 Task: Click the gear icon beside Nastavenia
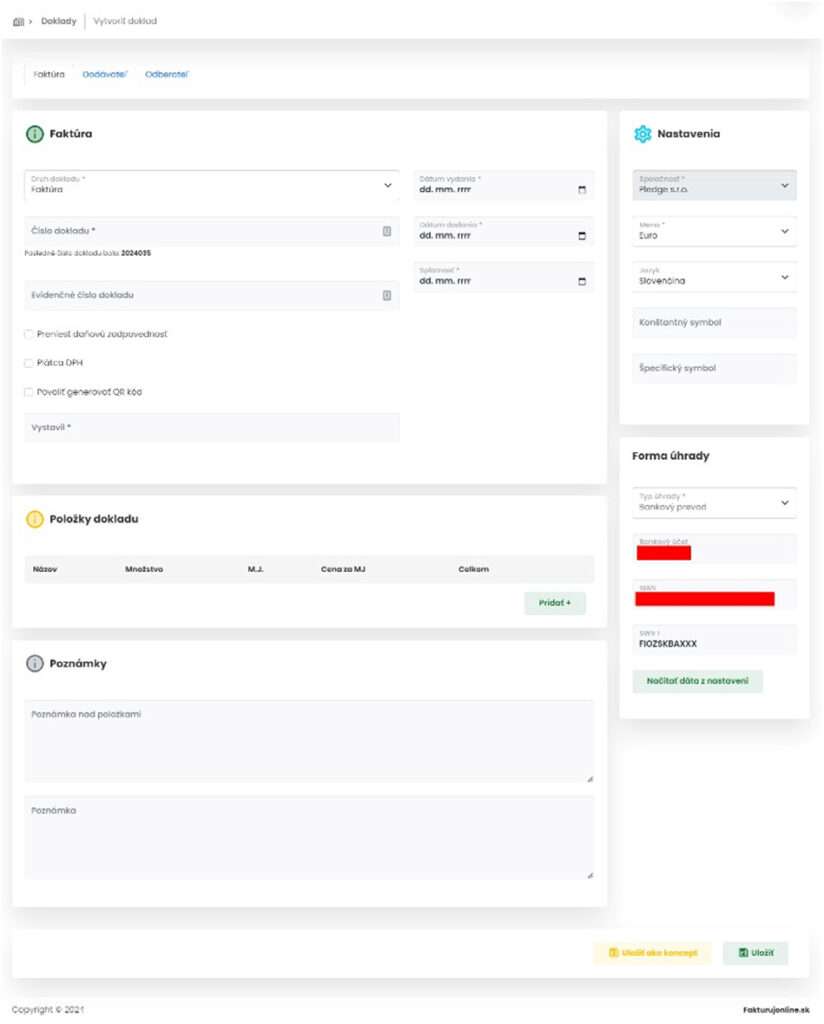(642, 134)
